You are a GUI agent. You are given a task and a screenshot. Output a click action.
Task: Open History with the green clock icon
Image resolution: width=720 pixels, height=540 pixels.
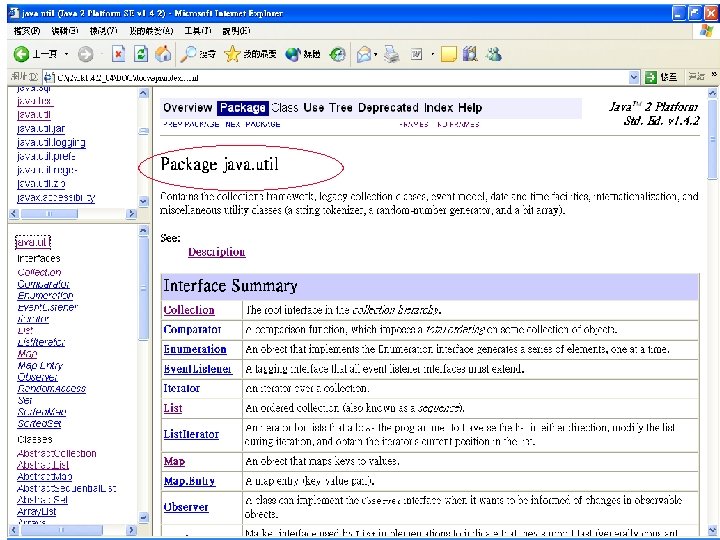tap(338, 54)
